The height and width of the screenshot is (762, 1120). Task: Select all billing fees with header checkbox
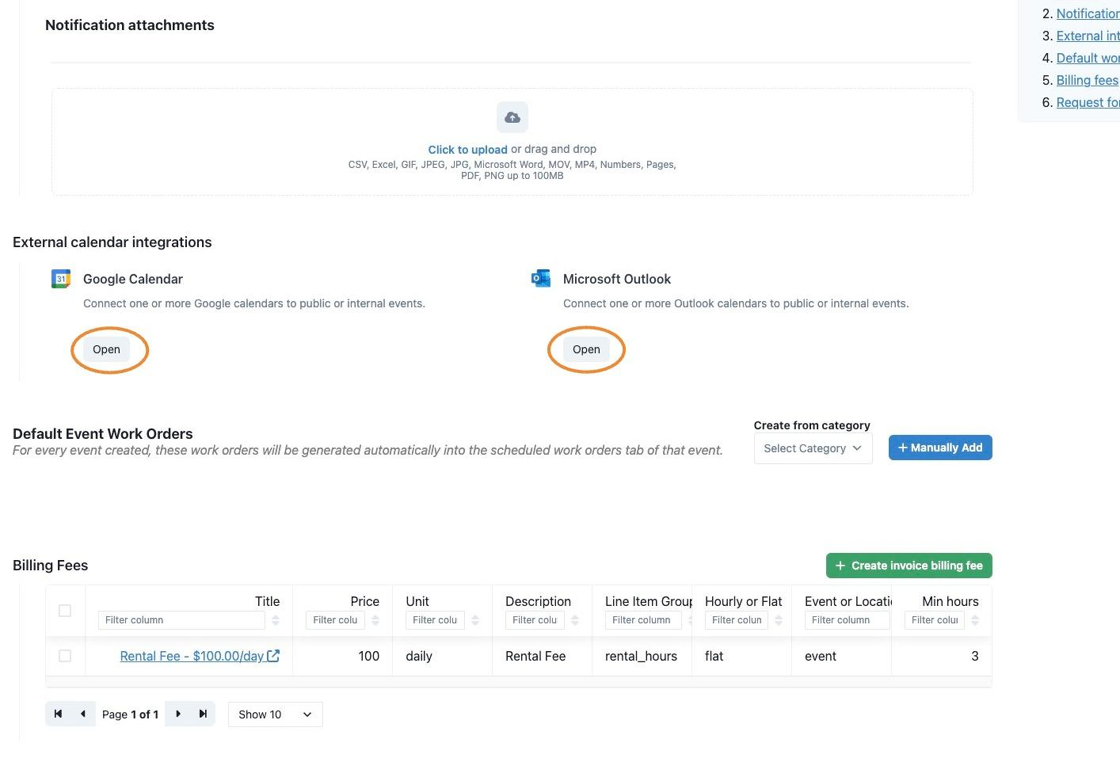[65, 611]
